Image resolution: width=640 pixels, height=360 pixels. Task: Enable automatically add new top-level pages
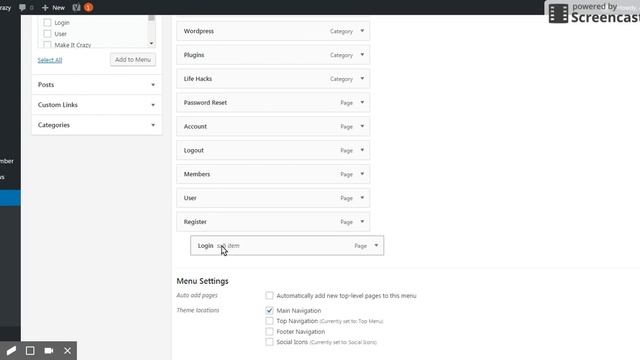[x=269, y=295]
